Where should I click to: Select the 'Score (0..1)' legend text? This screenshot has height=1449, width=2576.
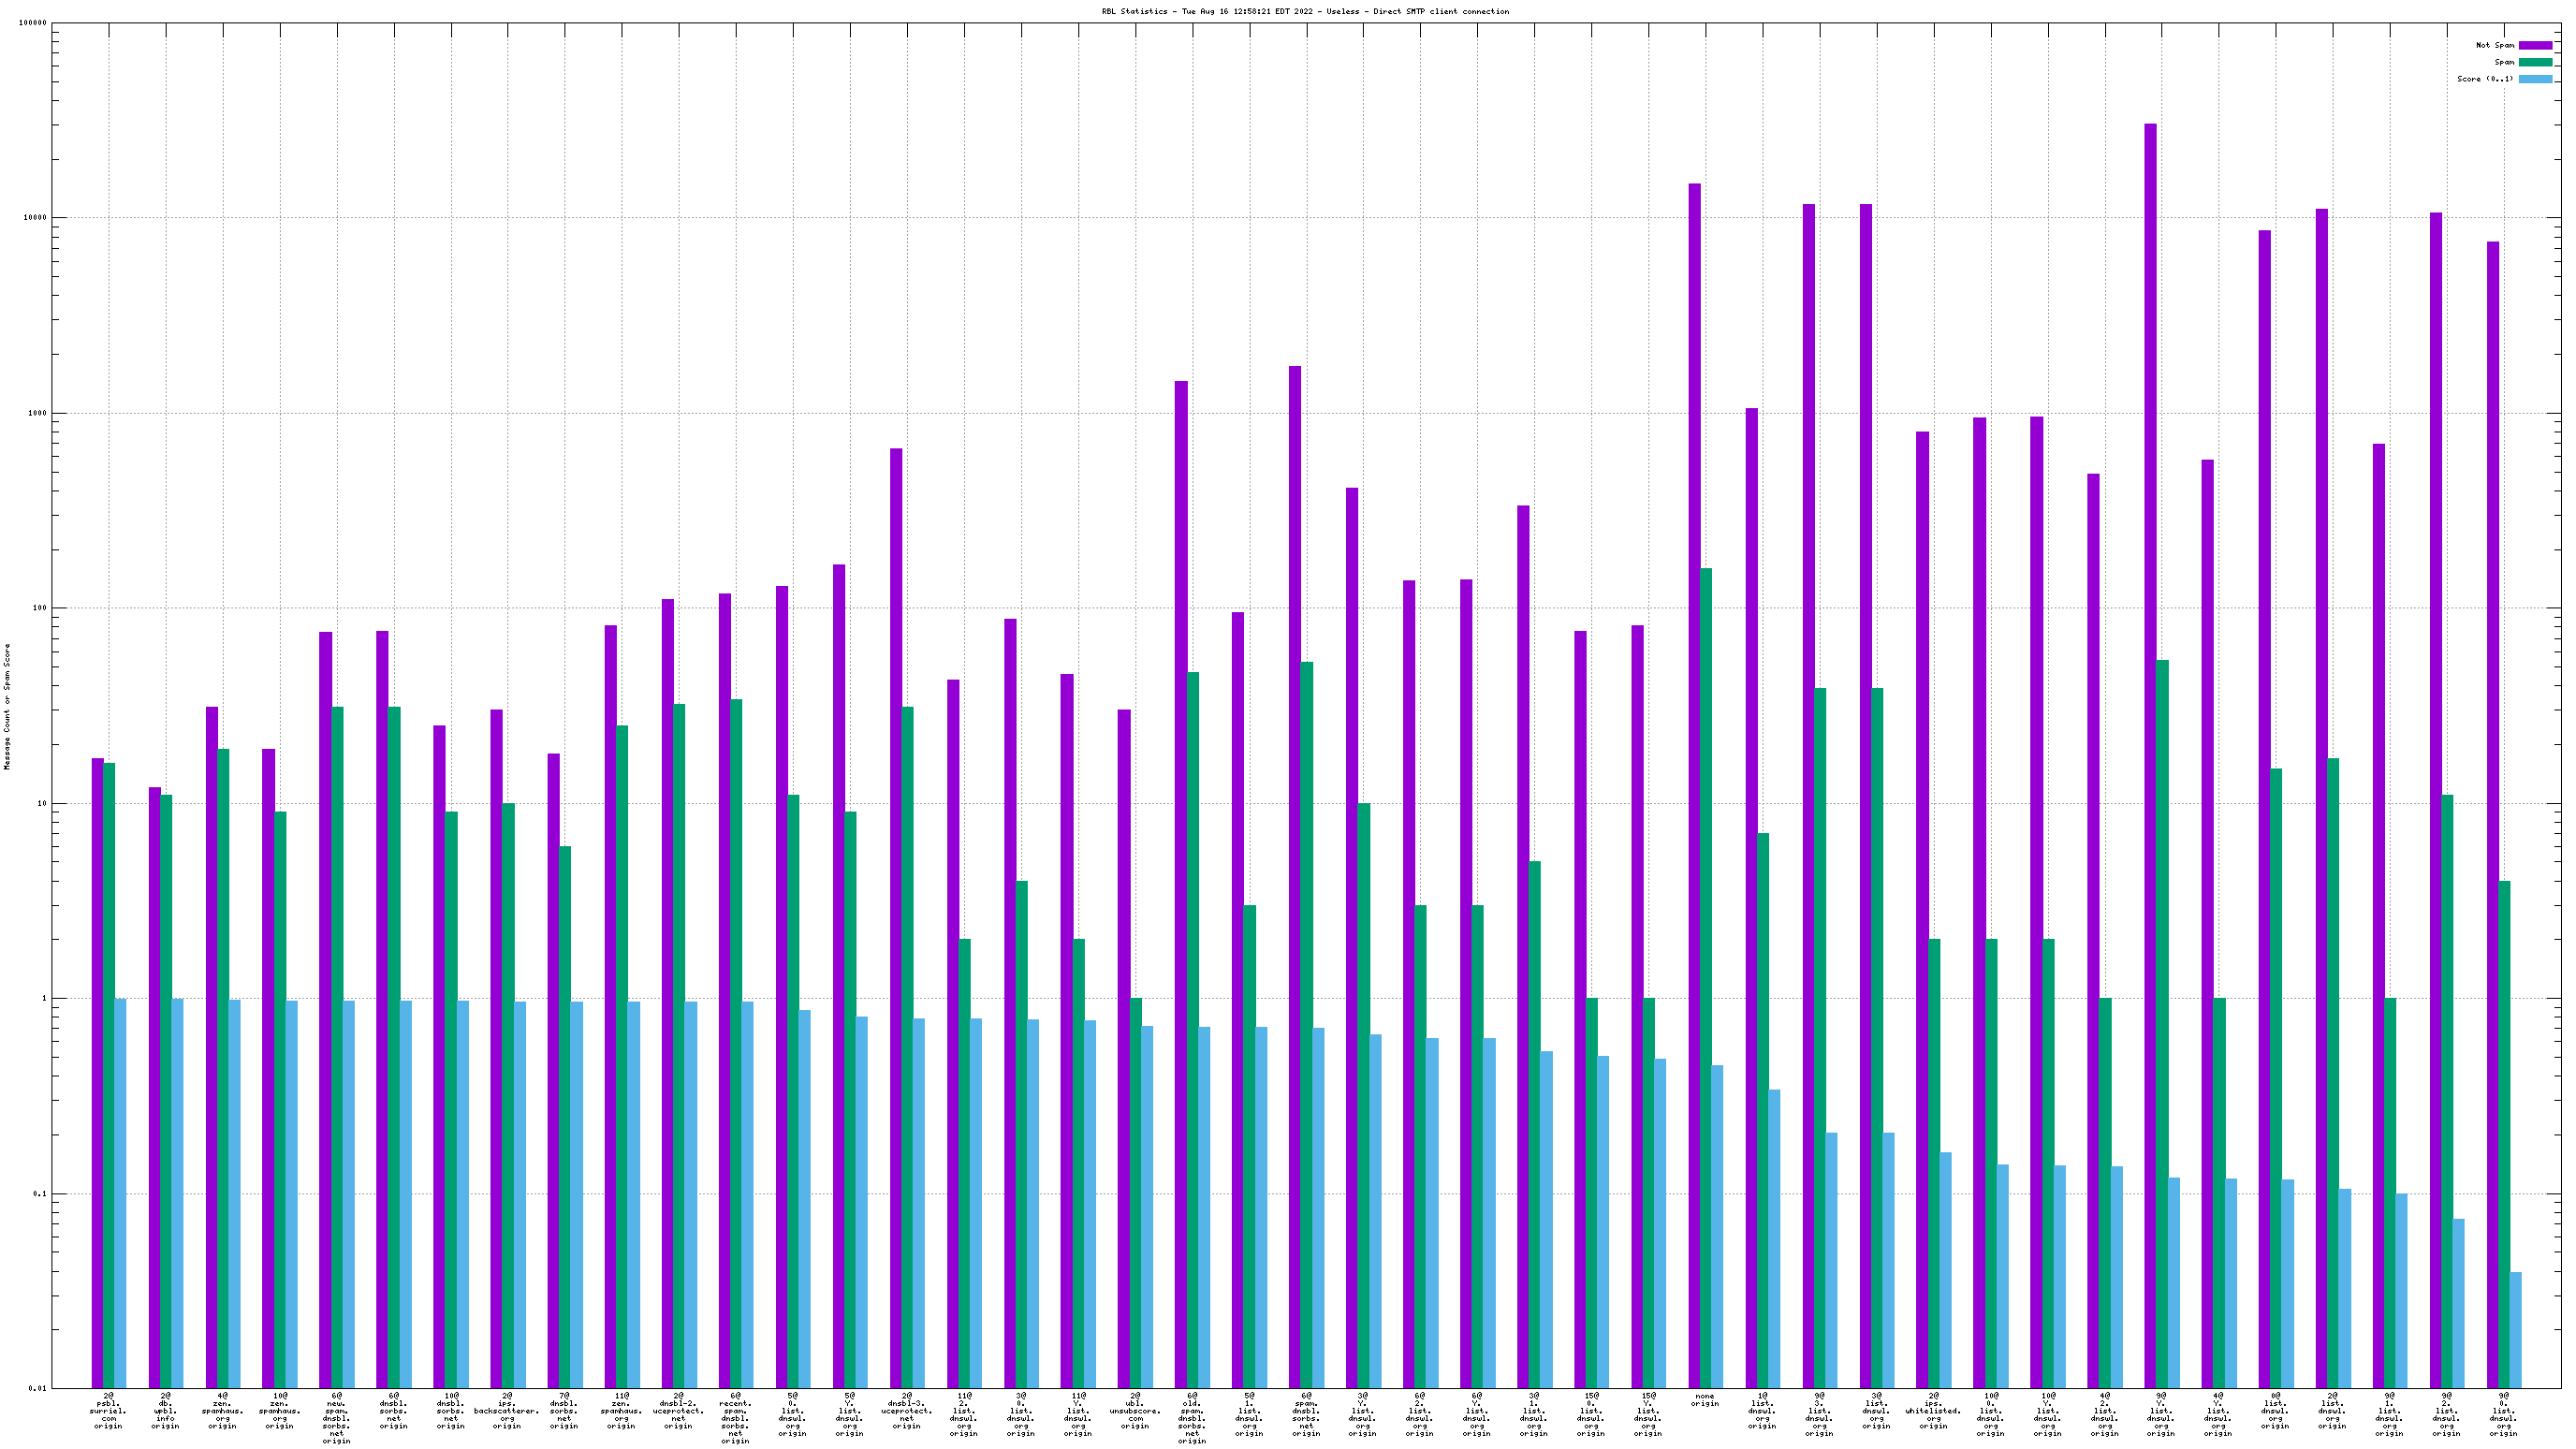pyautogui.click(x=2484, y=79)
